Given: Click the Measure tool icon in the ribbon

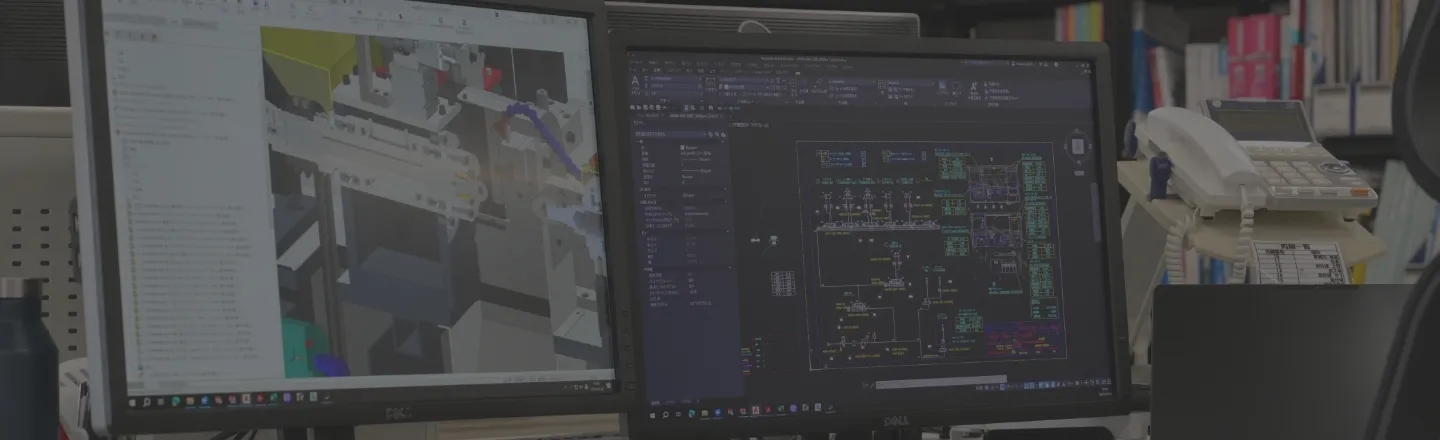Looking at the screenshot, I should tap(973, 83).
